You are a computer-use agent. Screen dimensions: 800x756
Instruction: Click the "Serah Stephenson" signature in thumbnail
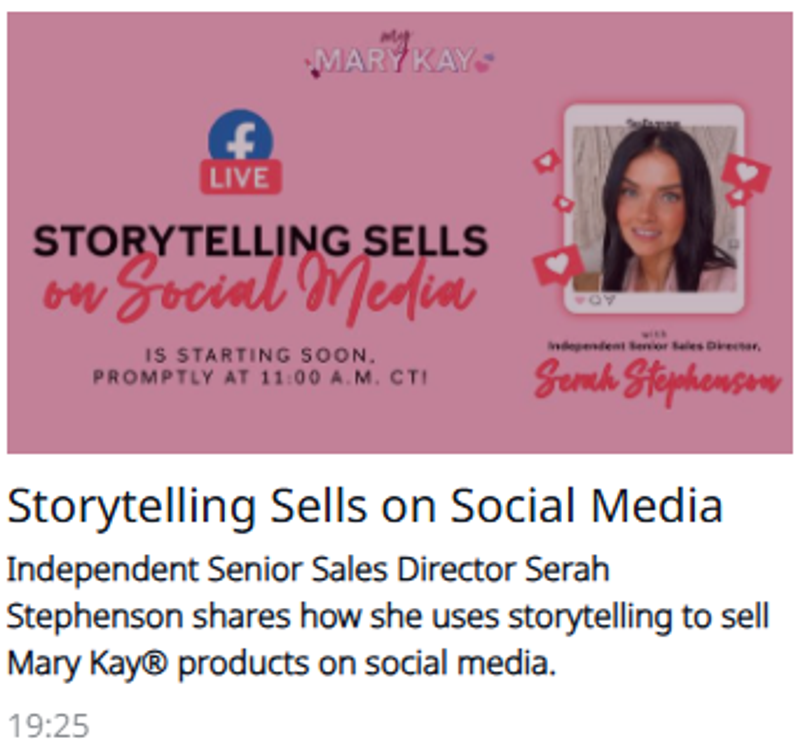point(655,382)
